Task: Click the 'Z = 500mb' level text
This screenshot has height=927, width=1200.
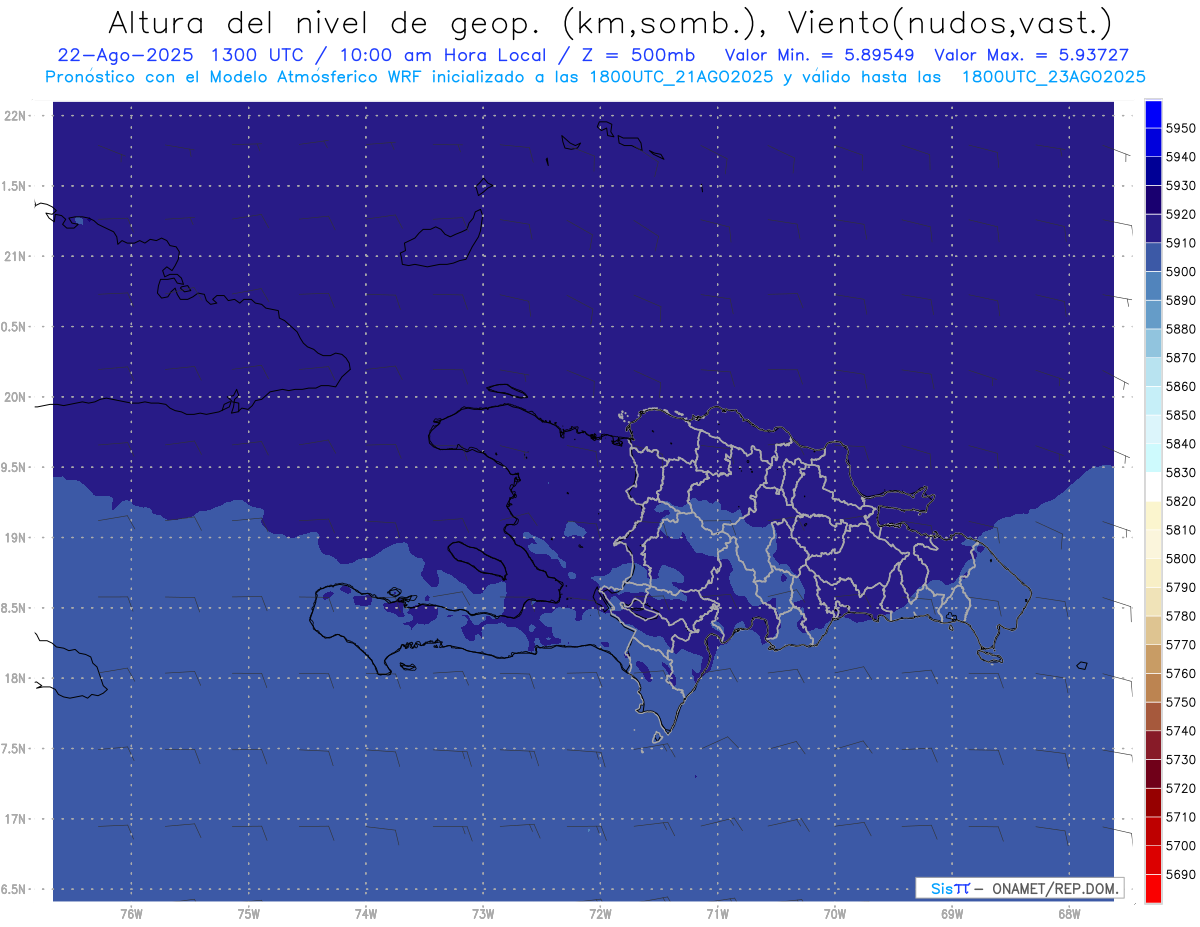Action: 633,55
